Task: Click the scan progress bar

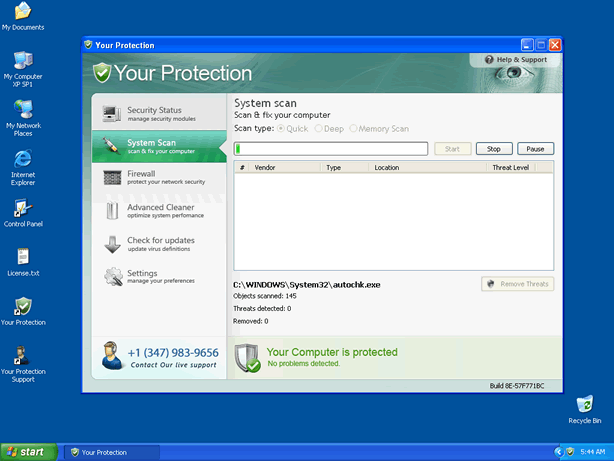Action: click(x=331, y=149)
